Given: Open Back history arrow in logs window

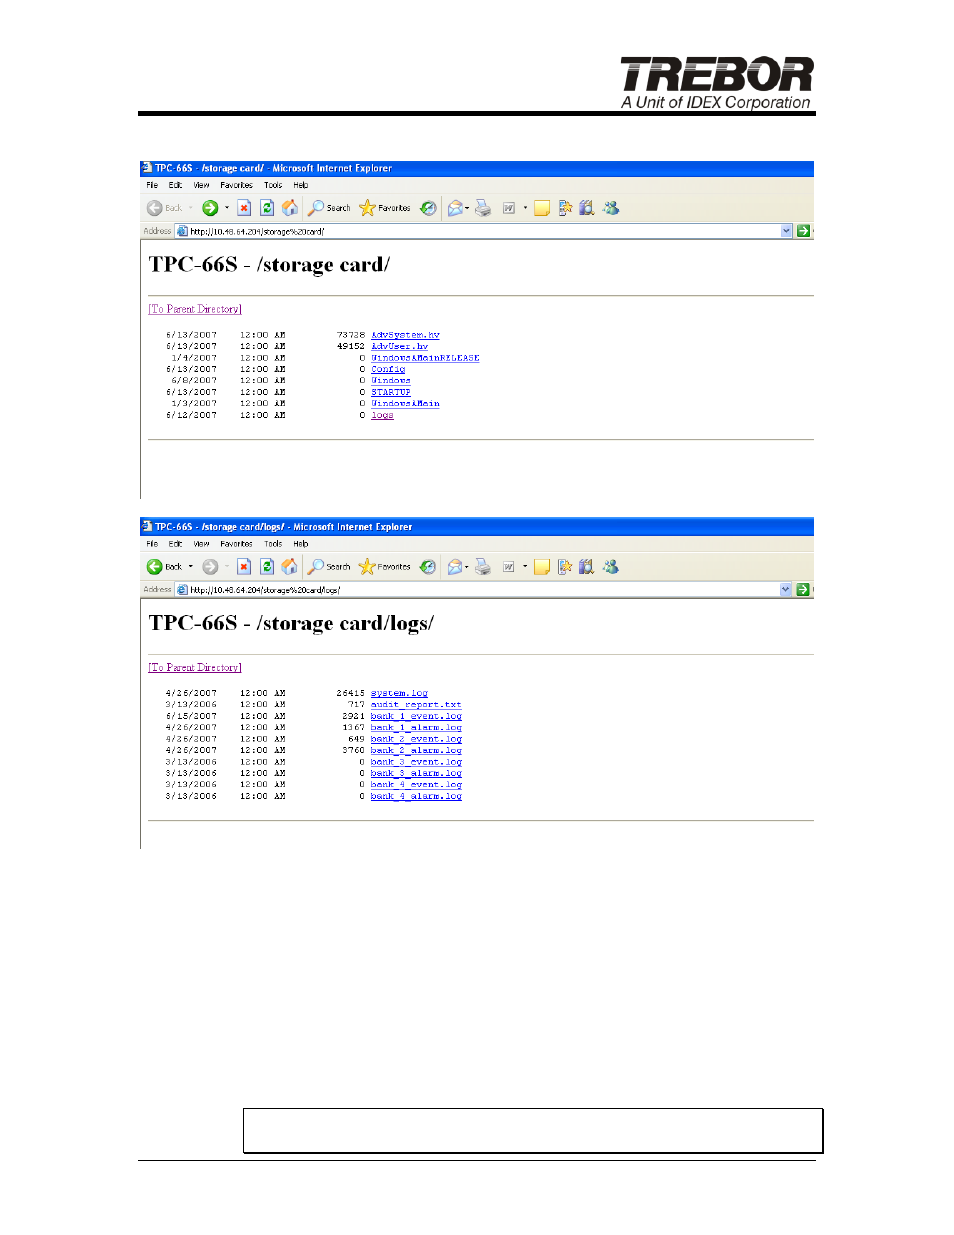Looking at the screenshot, I should (x=191, y=567).
